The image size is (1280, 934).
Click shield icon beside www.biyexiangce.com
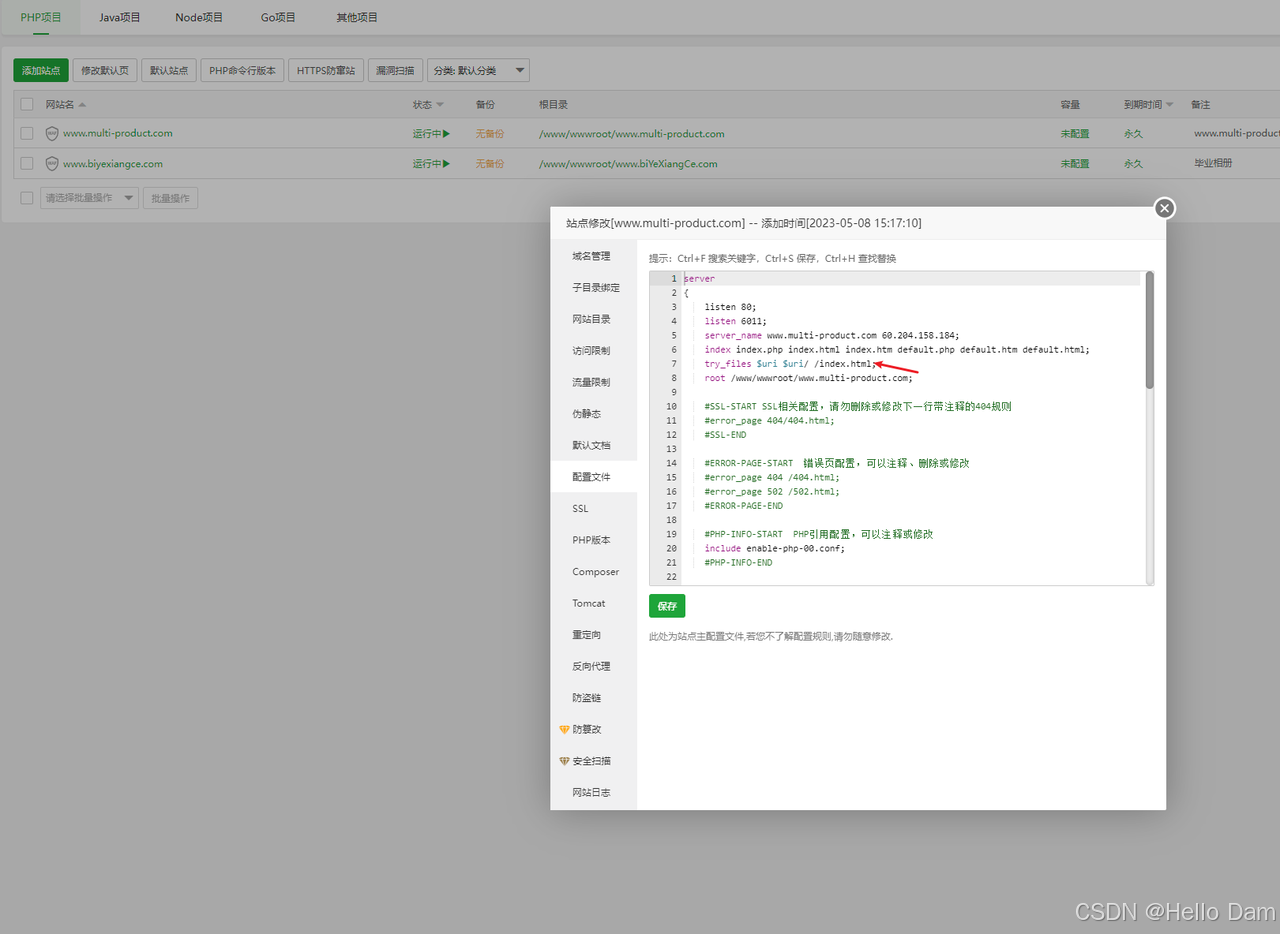click(52, 164)
